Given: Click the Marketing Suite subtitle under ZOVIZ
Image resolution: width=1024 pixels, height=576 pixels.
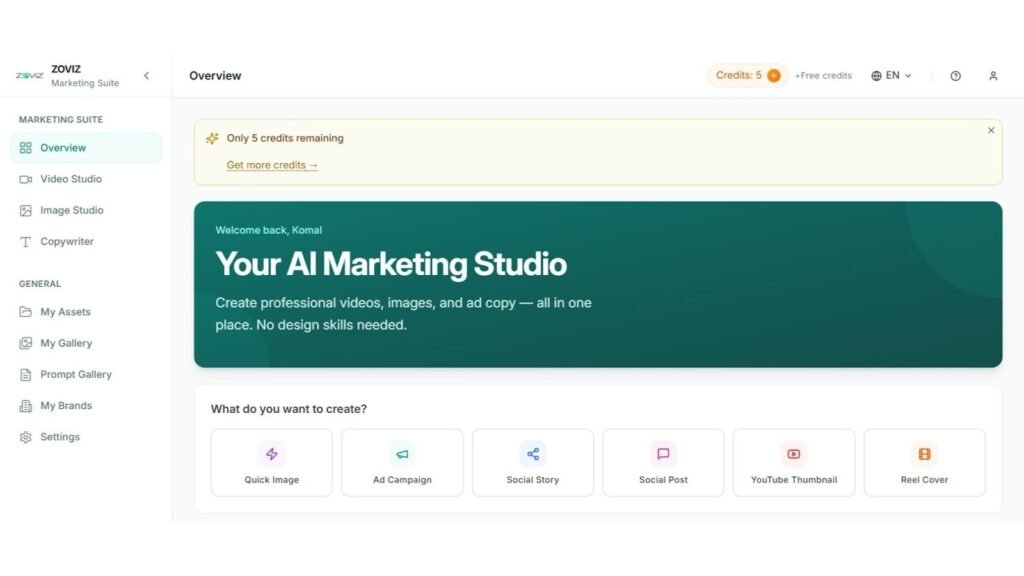Looking at the screenshot, I should click(85, 83).
